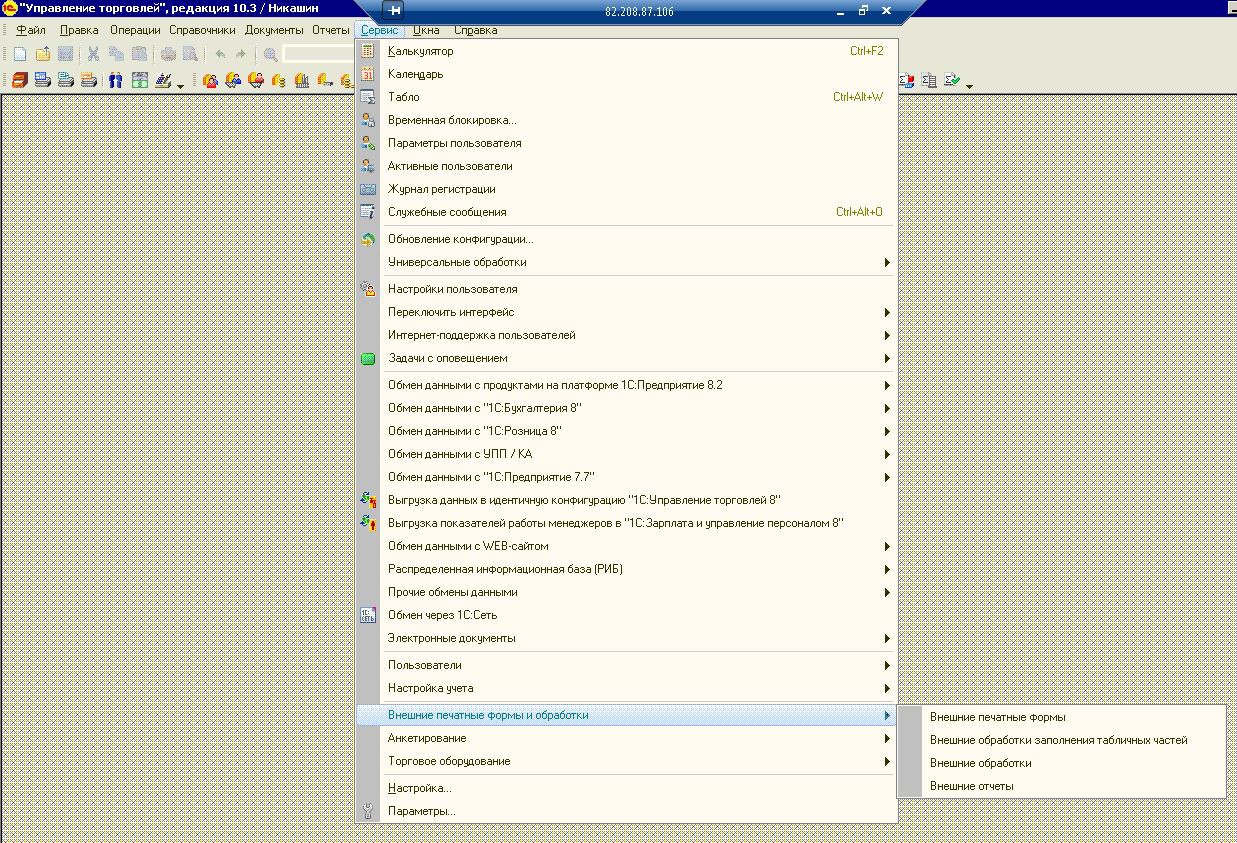The image size is (1237, 843).
Task: Open the Файл menu
Action: tap(31, 30)
